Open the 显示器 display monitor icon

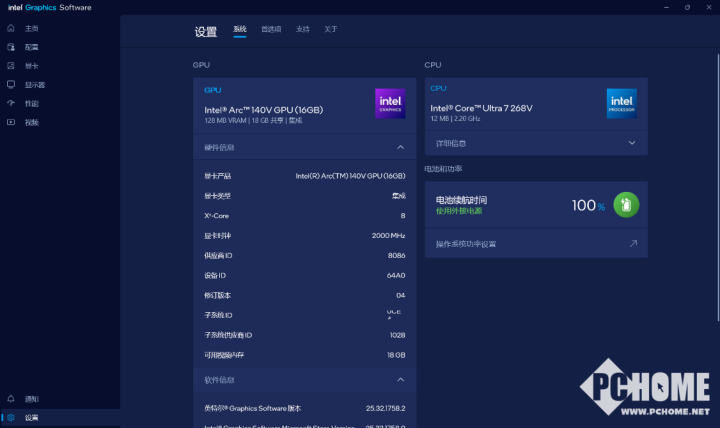[x=11, y=85]
